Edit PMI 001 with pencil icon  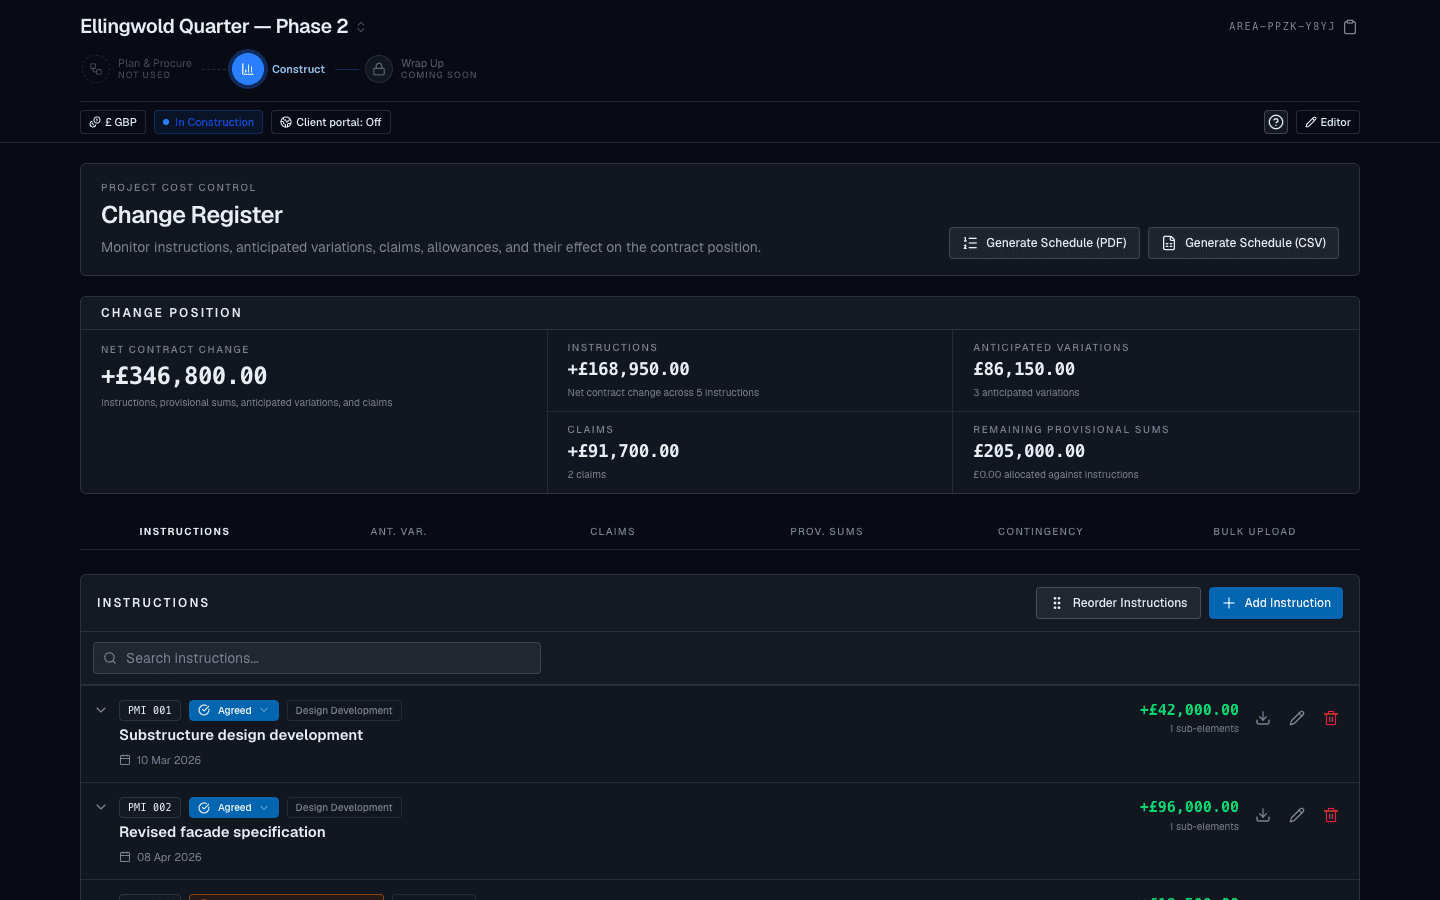pos(1297,718)
